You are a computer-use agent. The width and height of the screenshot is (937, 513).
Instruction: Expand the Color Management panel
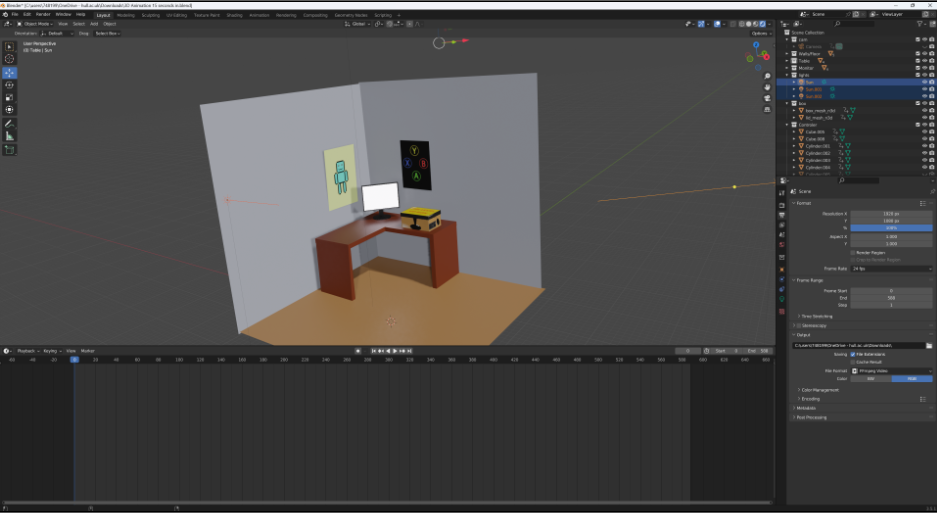820,390
